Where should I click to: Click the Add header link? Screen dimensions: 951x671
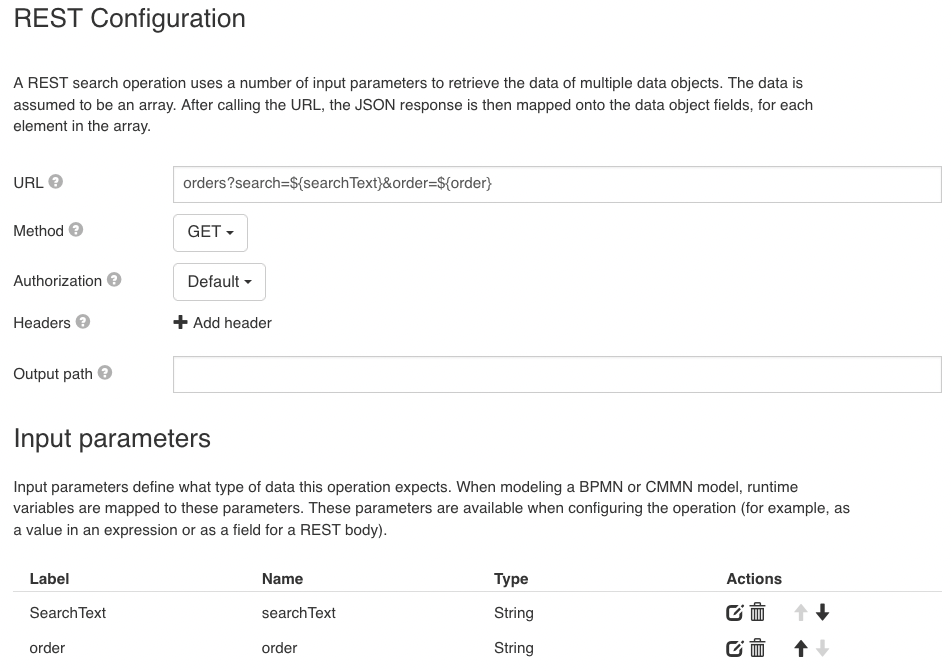tap(222, 323)
